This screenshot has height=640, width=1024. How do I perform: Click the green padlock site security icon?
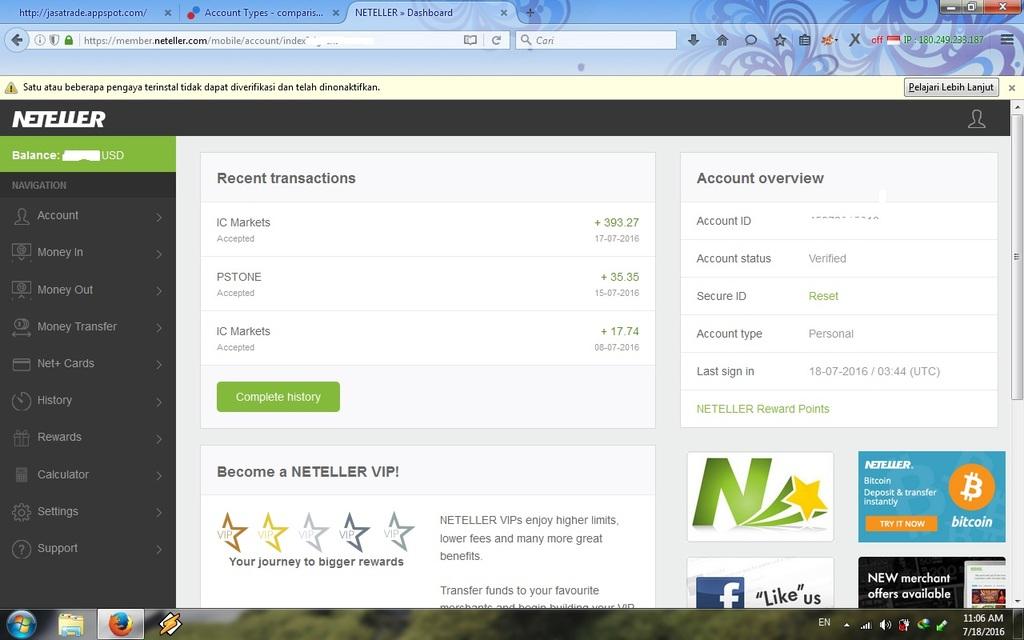click(x=69, y=40)
